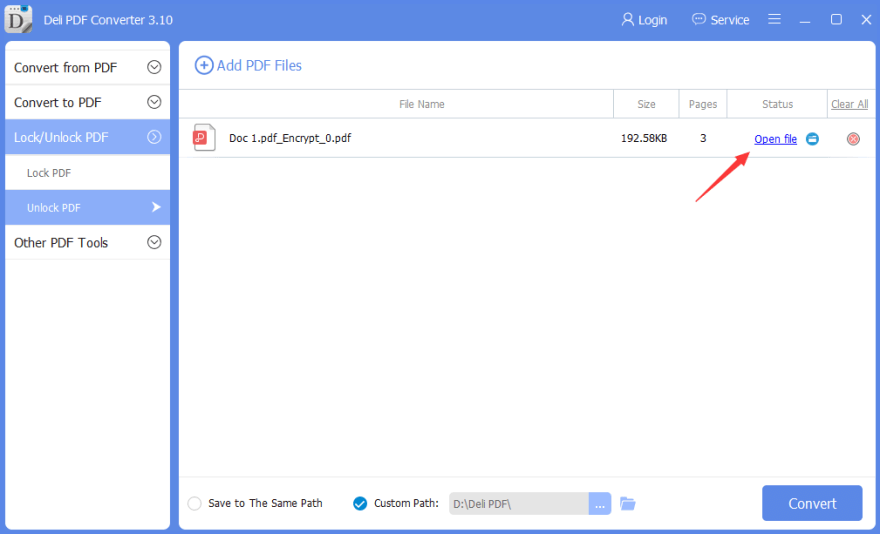The image size is (880, 534).
Task: Open the output folder icon beside path
Action: click(x=628, y=503)
